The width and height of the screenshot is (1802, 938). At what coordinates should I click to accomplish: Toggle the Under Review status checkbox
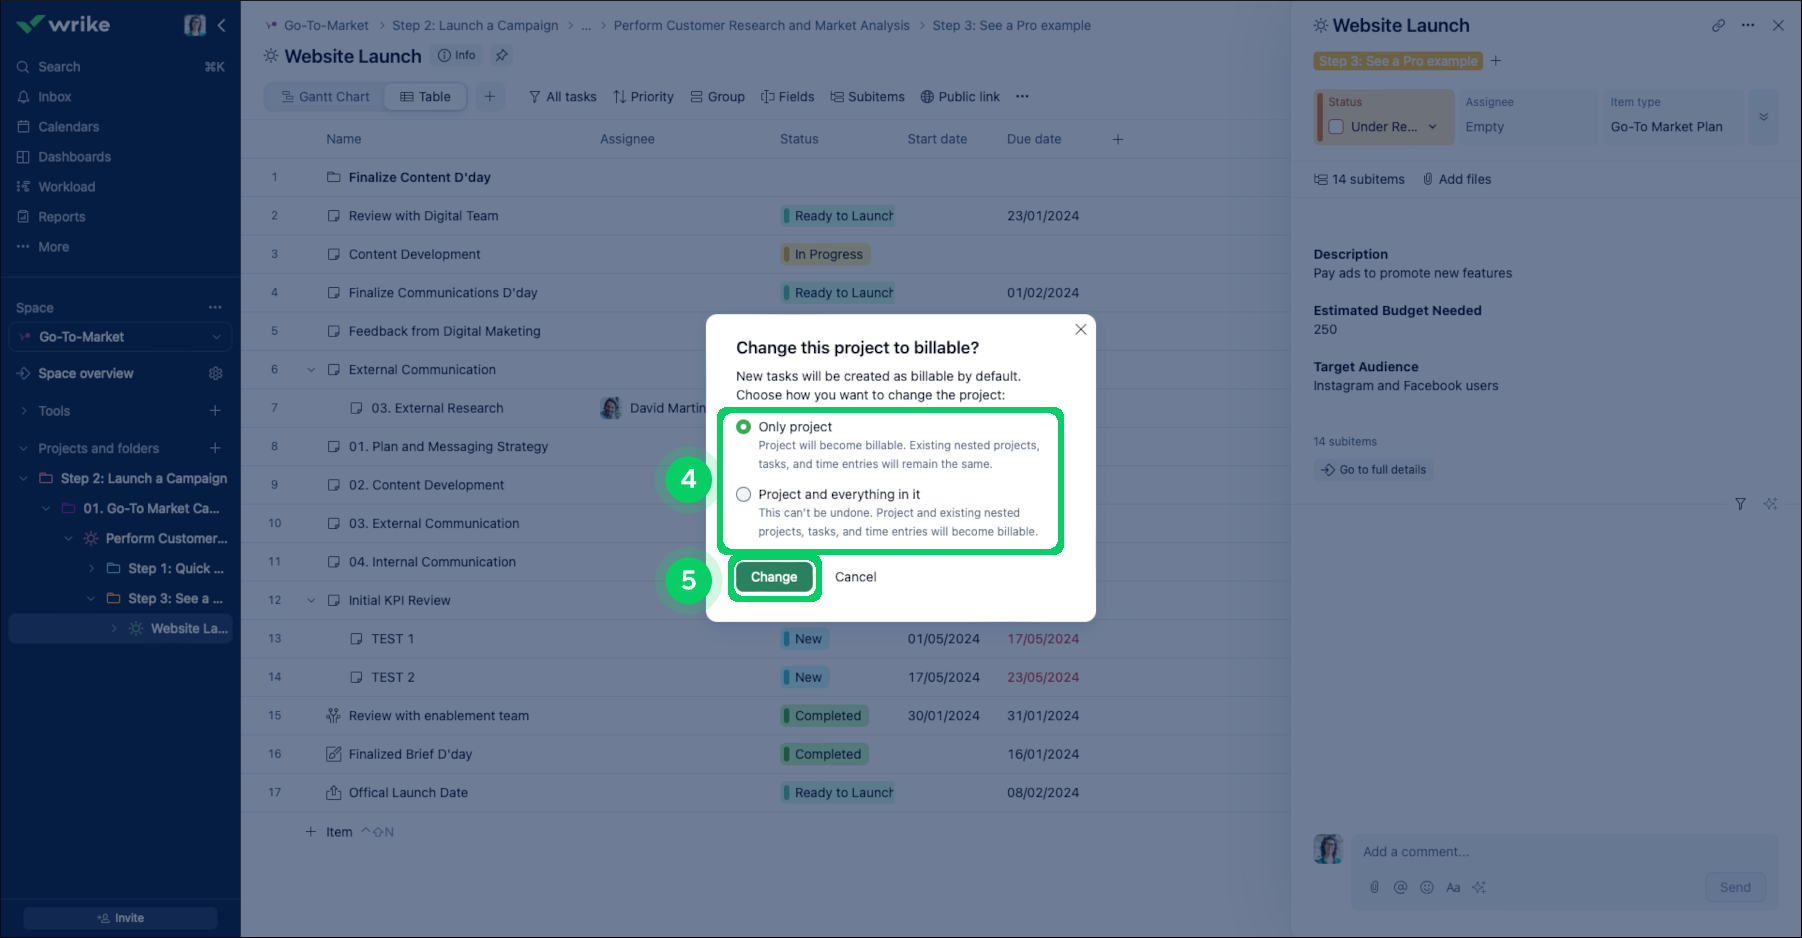point(1336,127)
